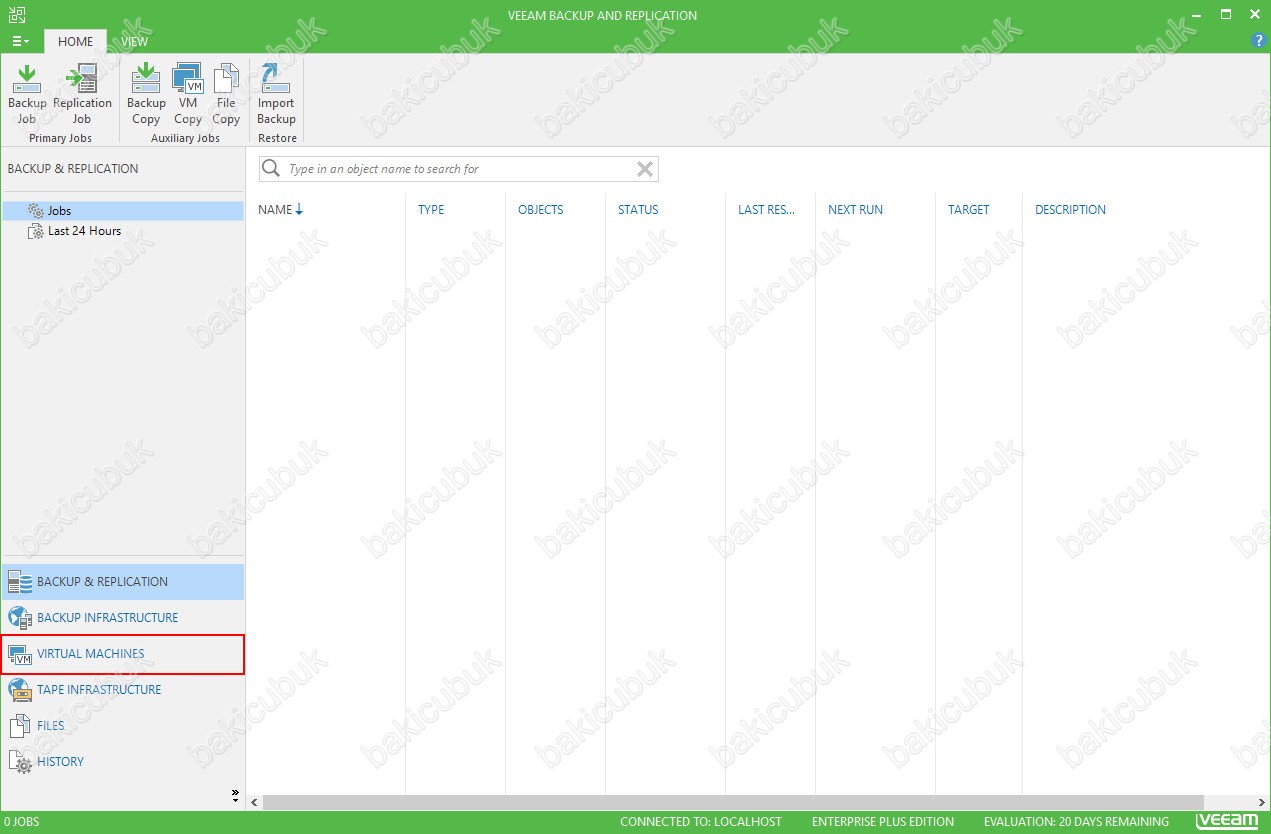
Task: Click the Backup Infrastructure globe icon
Action: coord(20,618)
